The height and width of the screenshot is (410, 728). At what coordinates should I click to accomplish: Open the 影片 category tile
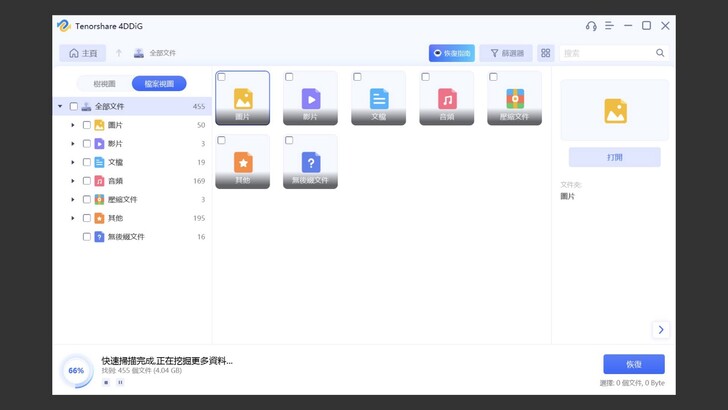[x=311, y=98]
